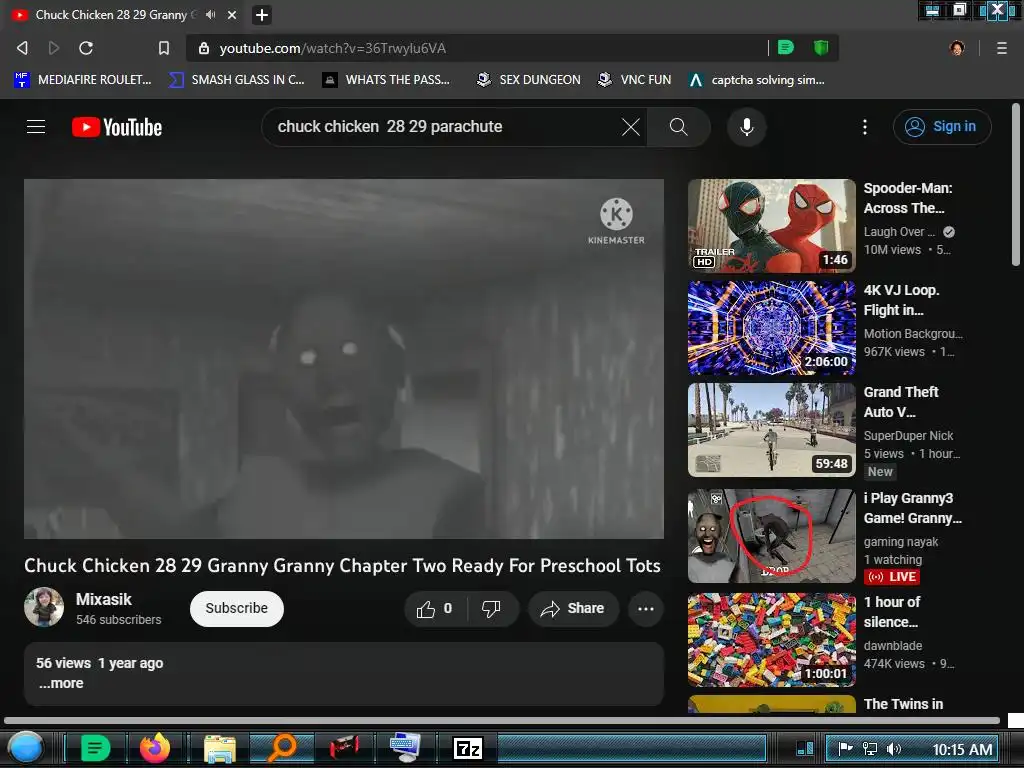Click SuperDuper Nick channel name

point(908,436)
